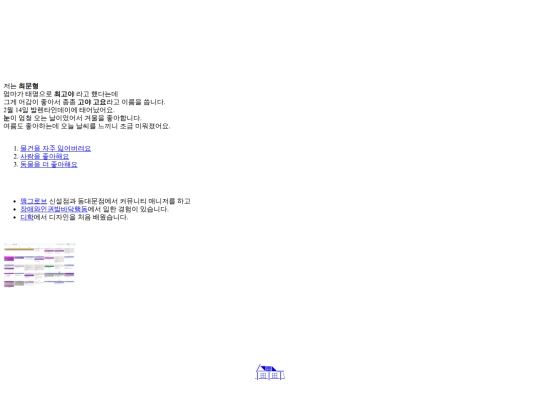The height and width of the screenshot is (405, 540).
Task: Click the line starting '여름도 좋아하는데'
Action: click(x=87, y=126)
